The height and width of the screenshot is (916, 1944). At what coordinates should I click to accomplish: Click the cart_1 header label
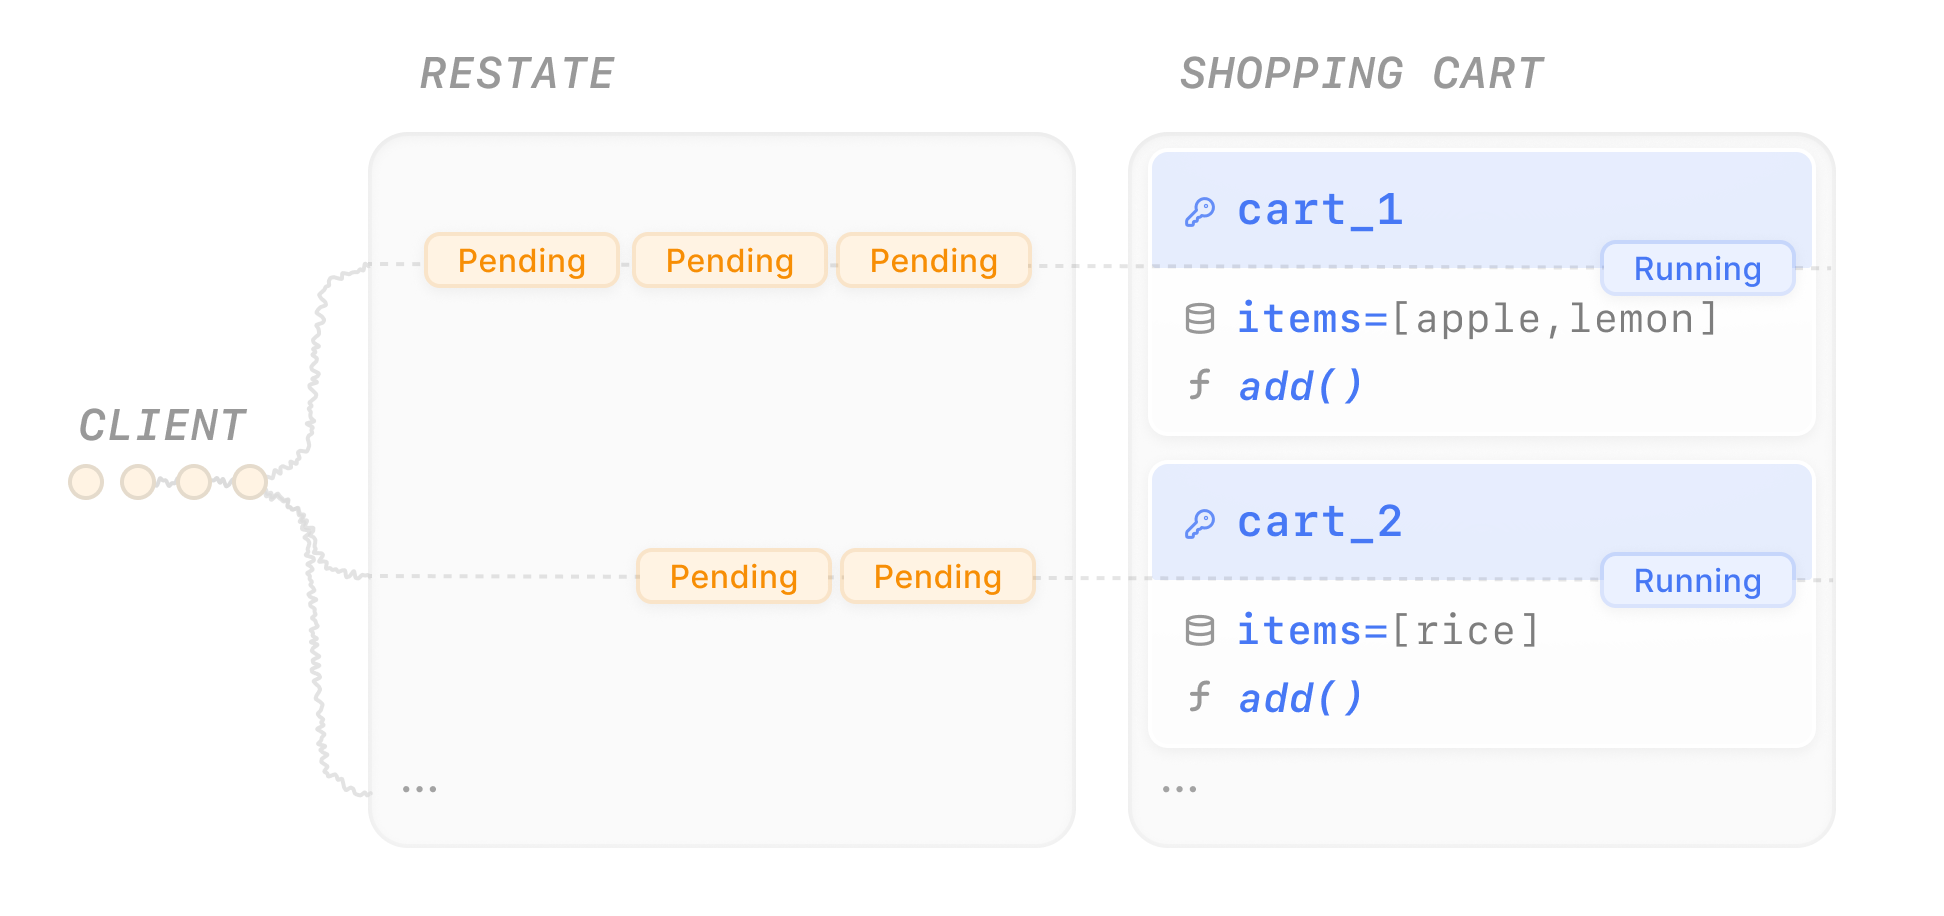click(1320, 211)
